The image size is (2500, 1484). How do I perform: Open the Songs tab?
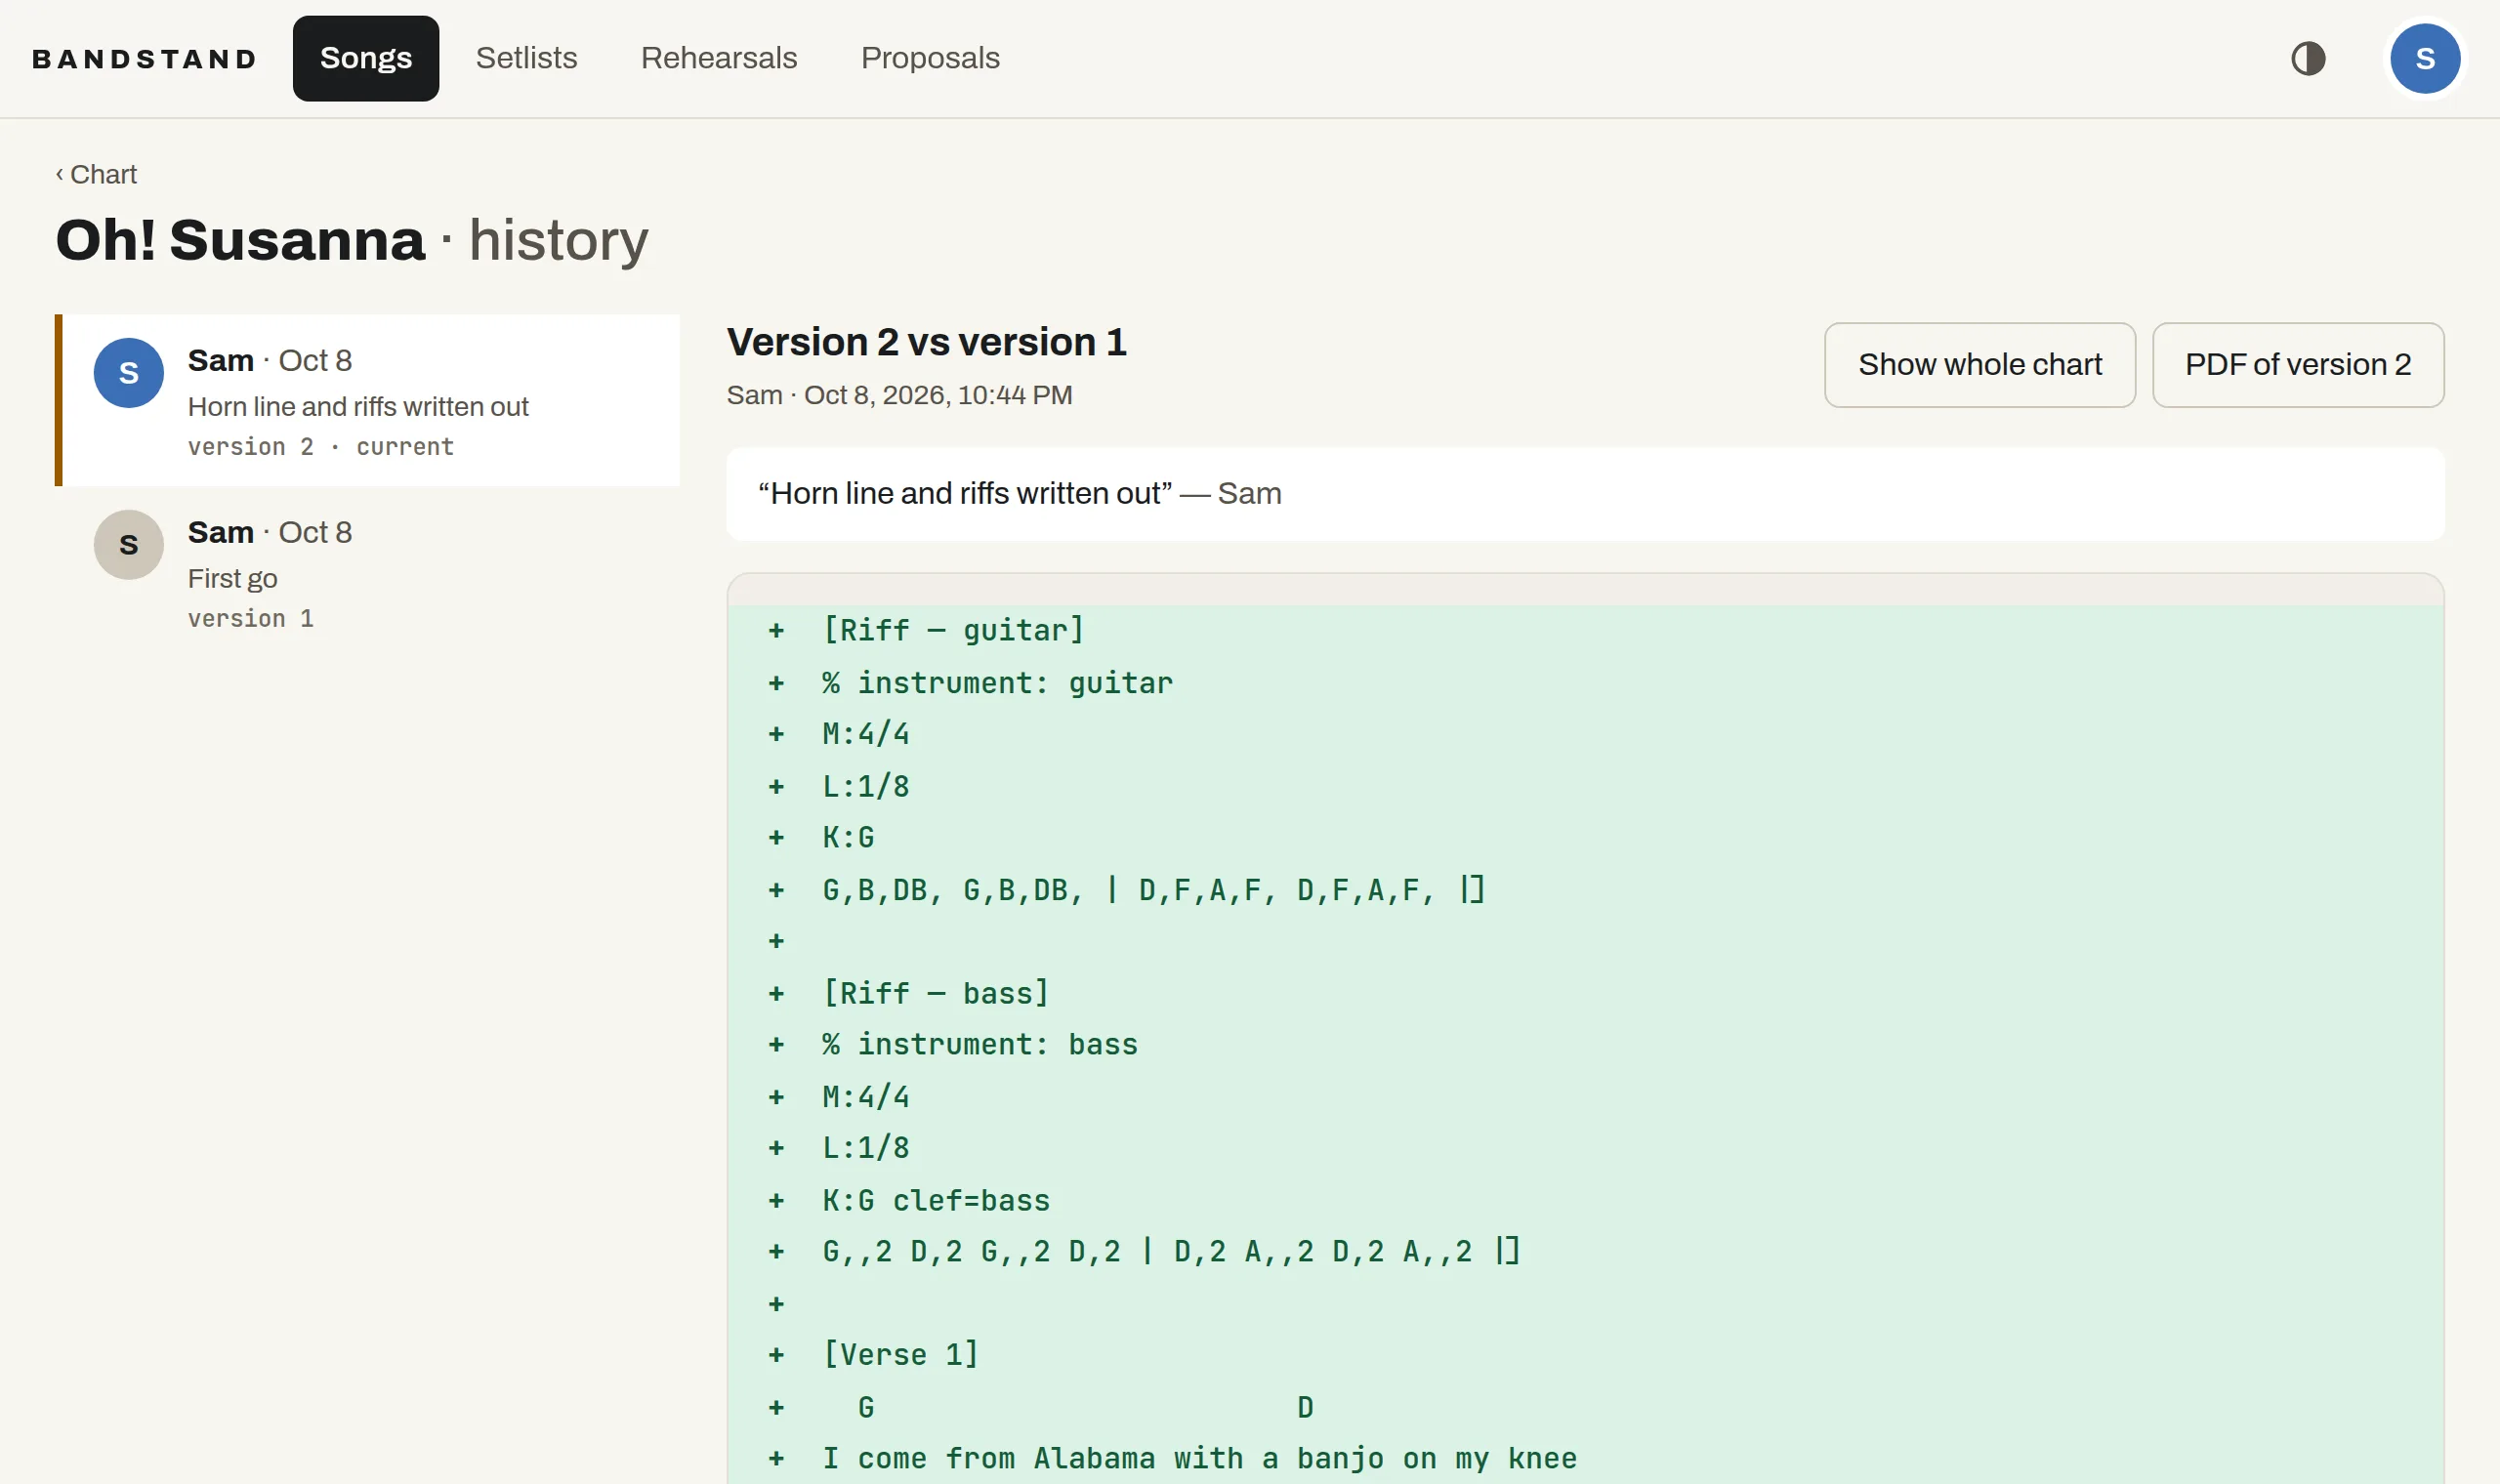[x=366, y=58]
